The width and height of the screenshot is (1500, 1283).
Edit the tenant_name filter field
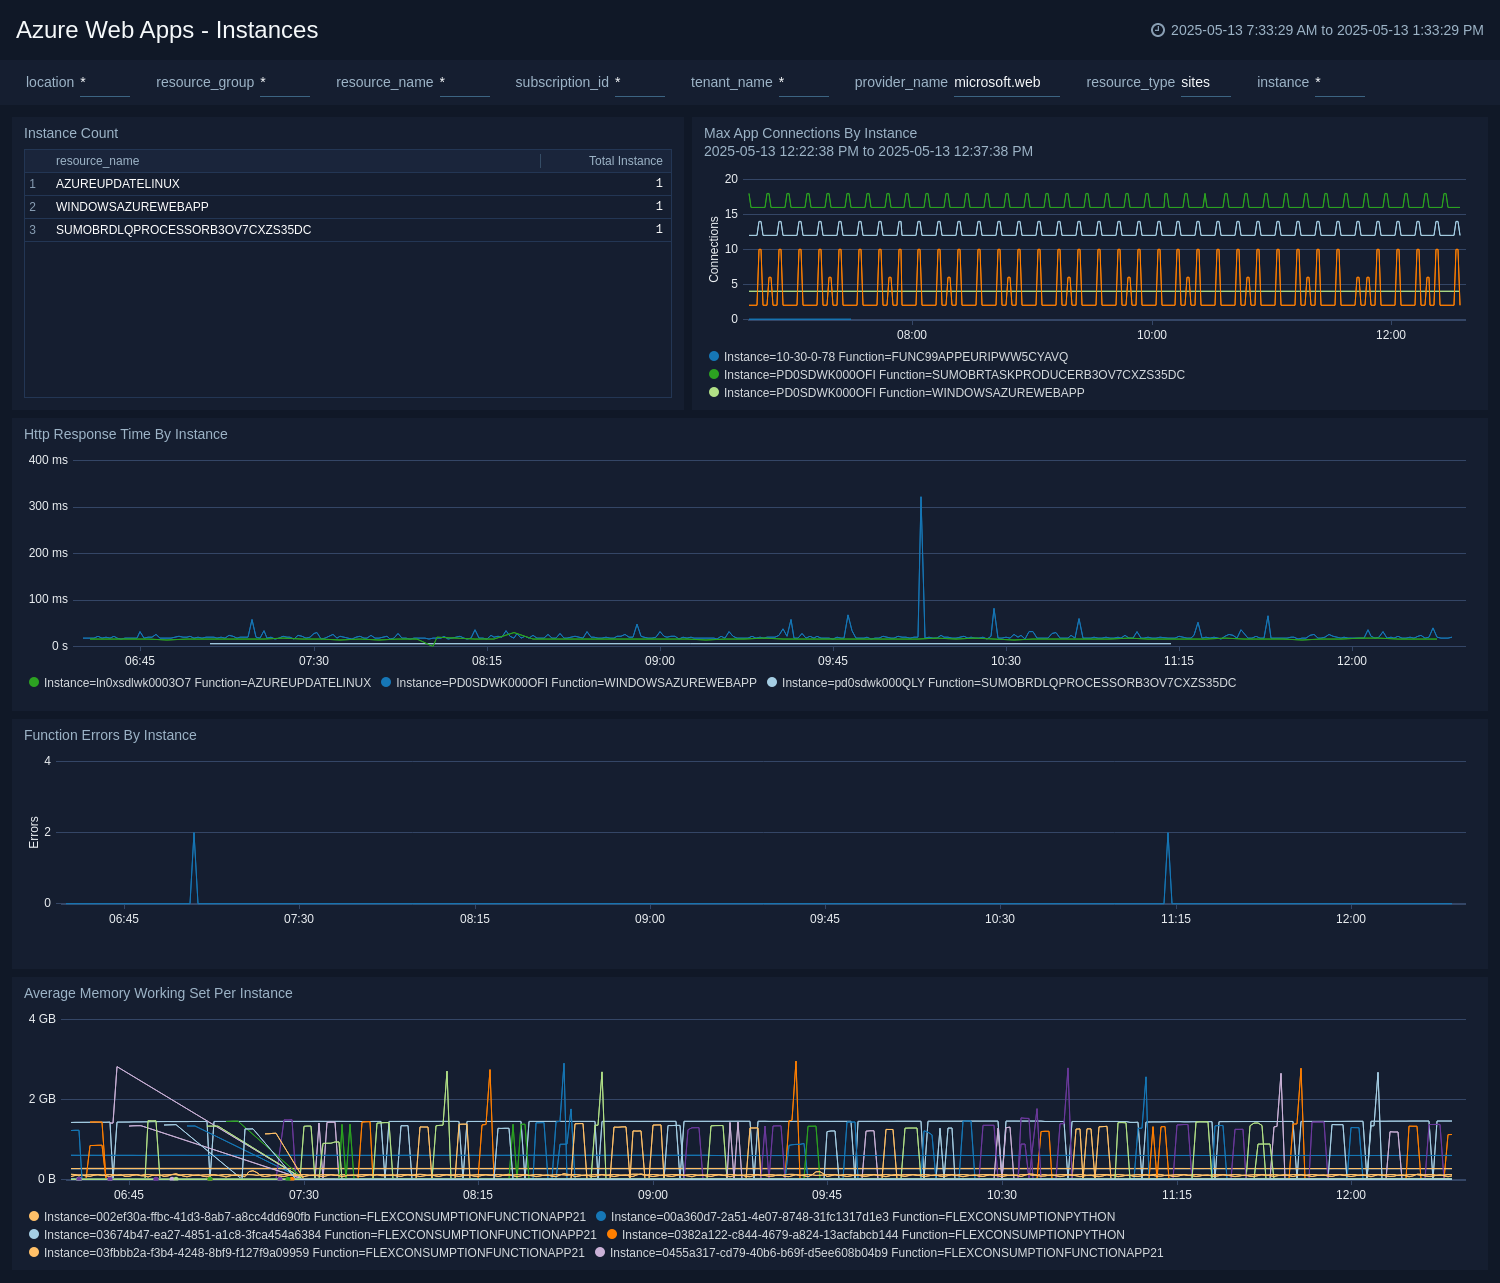click(804, 82)
